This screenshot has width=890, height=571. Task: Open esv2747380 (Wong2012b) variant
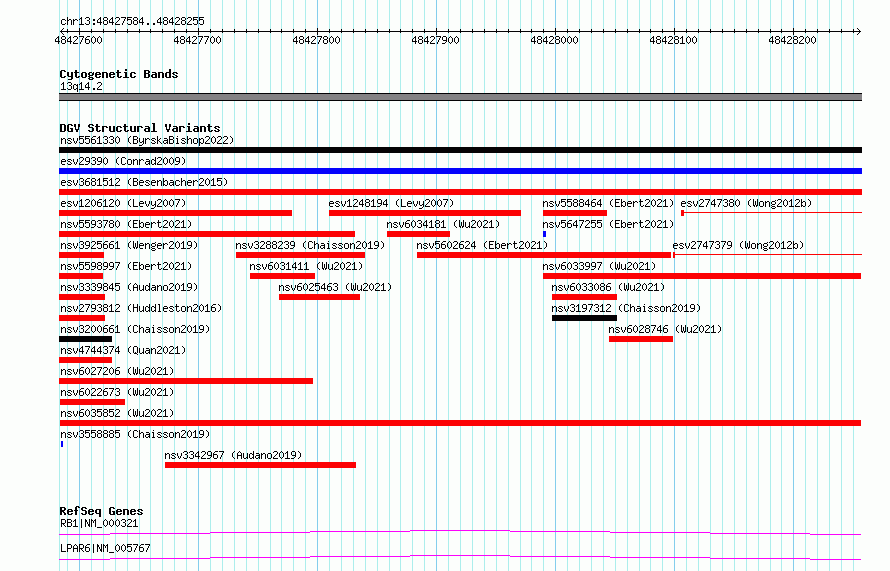[x=746, y=203]
